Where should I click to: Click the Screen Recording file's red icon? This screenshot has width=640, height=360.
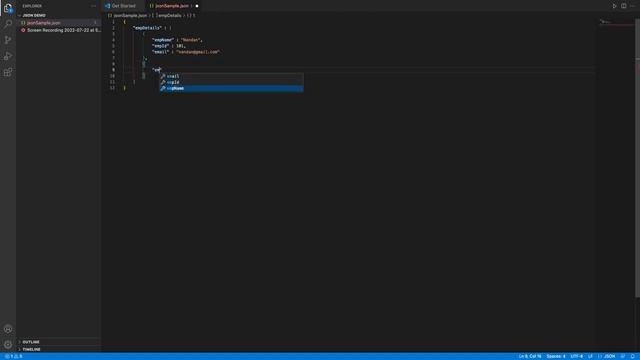coord(23,30)
